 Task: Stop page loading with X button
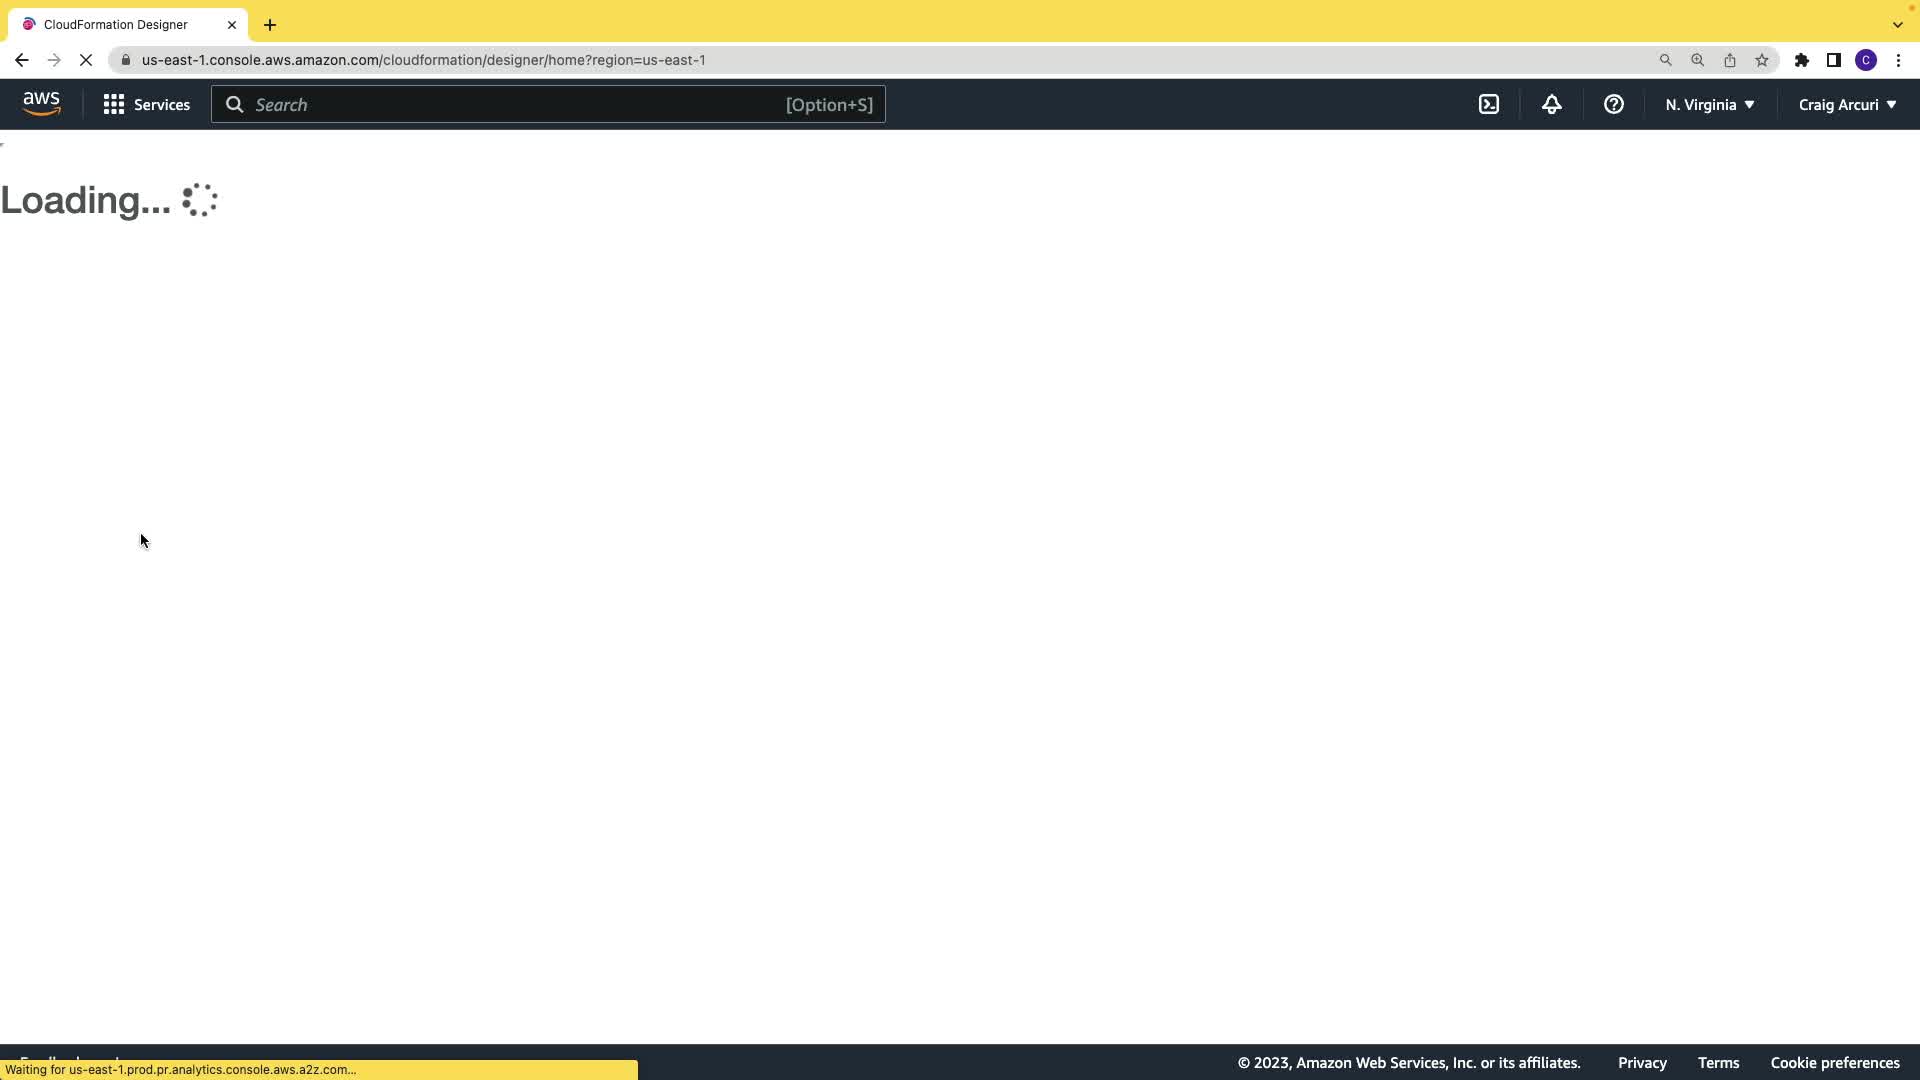(86, 60)
